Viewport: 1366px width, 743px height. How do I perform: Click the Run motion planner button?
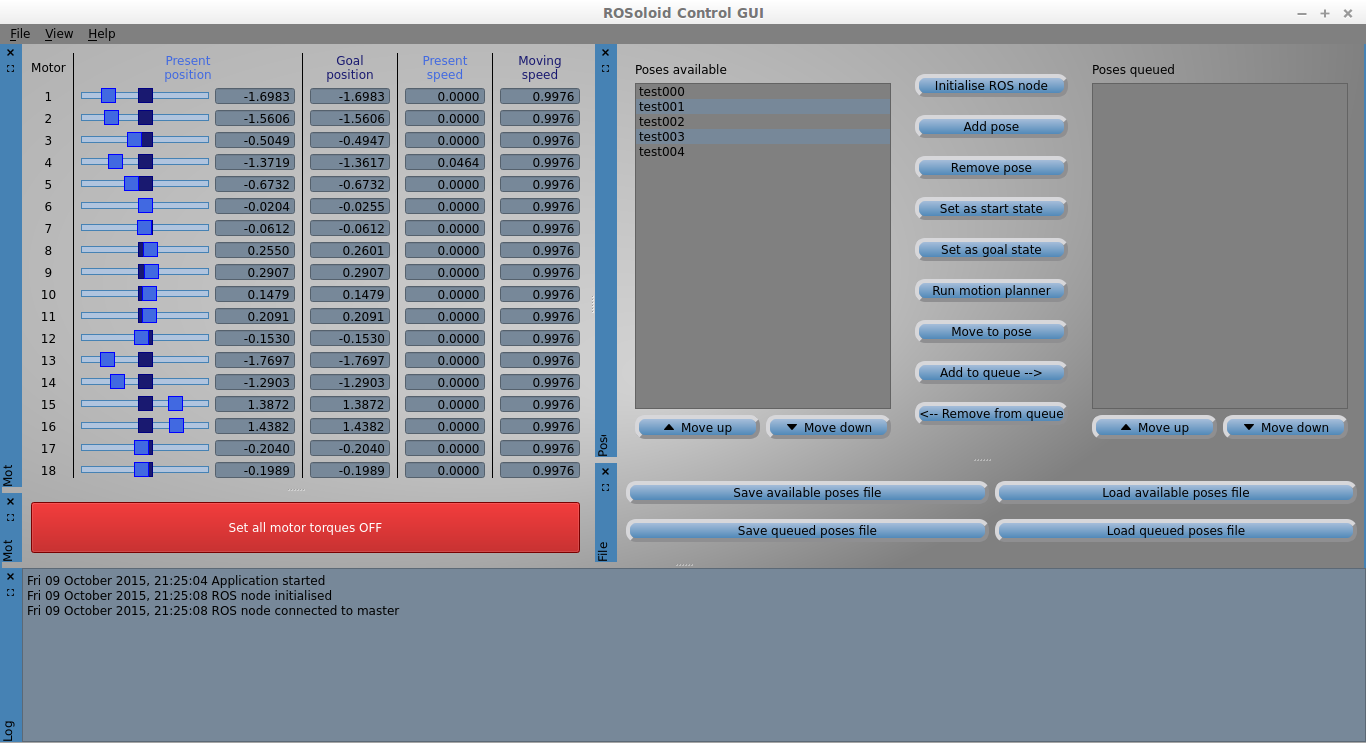(x=991, y=291)
